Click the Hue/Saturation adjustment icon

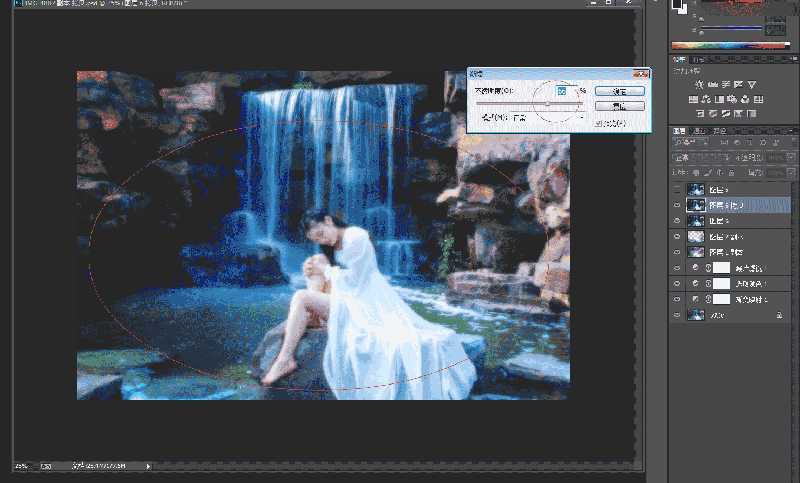click(x=693, y=100)
